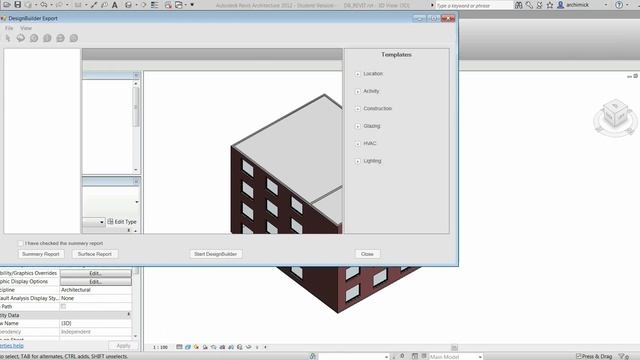Click the Help question mark icon
640x360 pixels.
click(619, 5)
